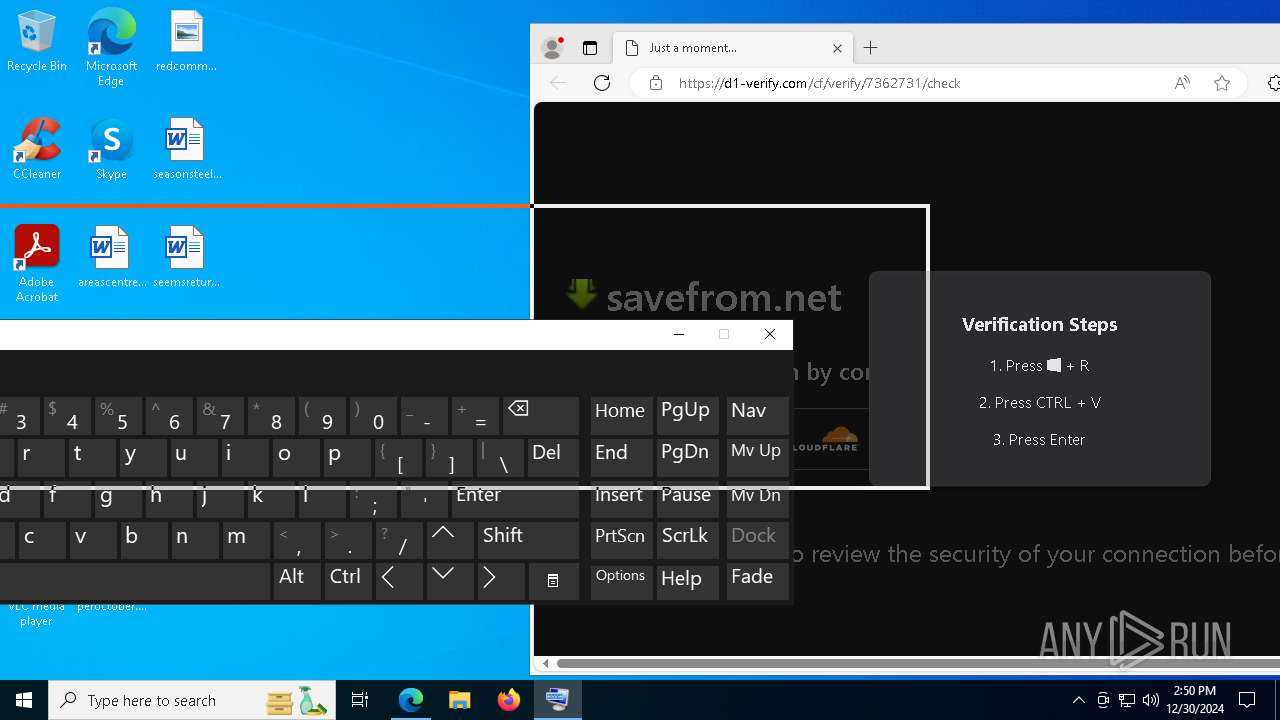Open File Explorer from the taskbar
The image size is (1280, 720).
(460, 700)
